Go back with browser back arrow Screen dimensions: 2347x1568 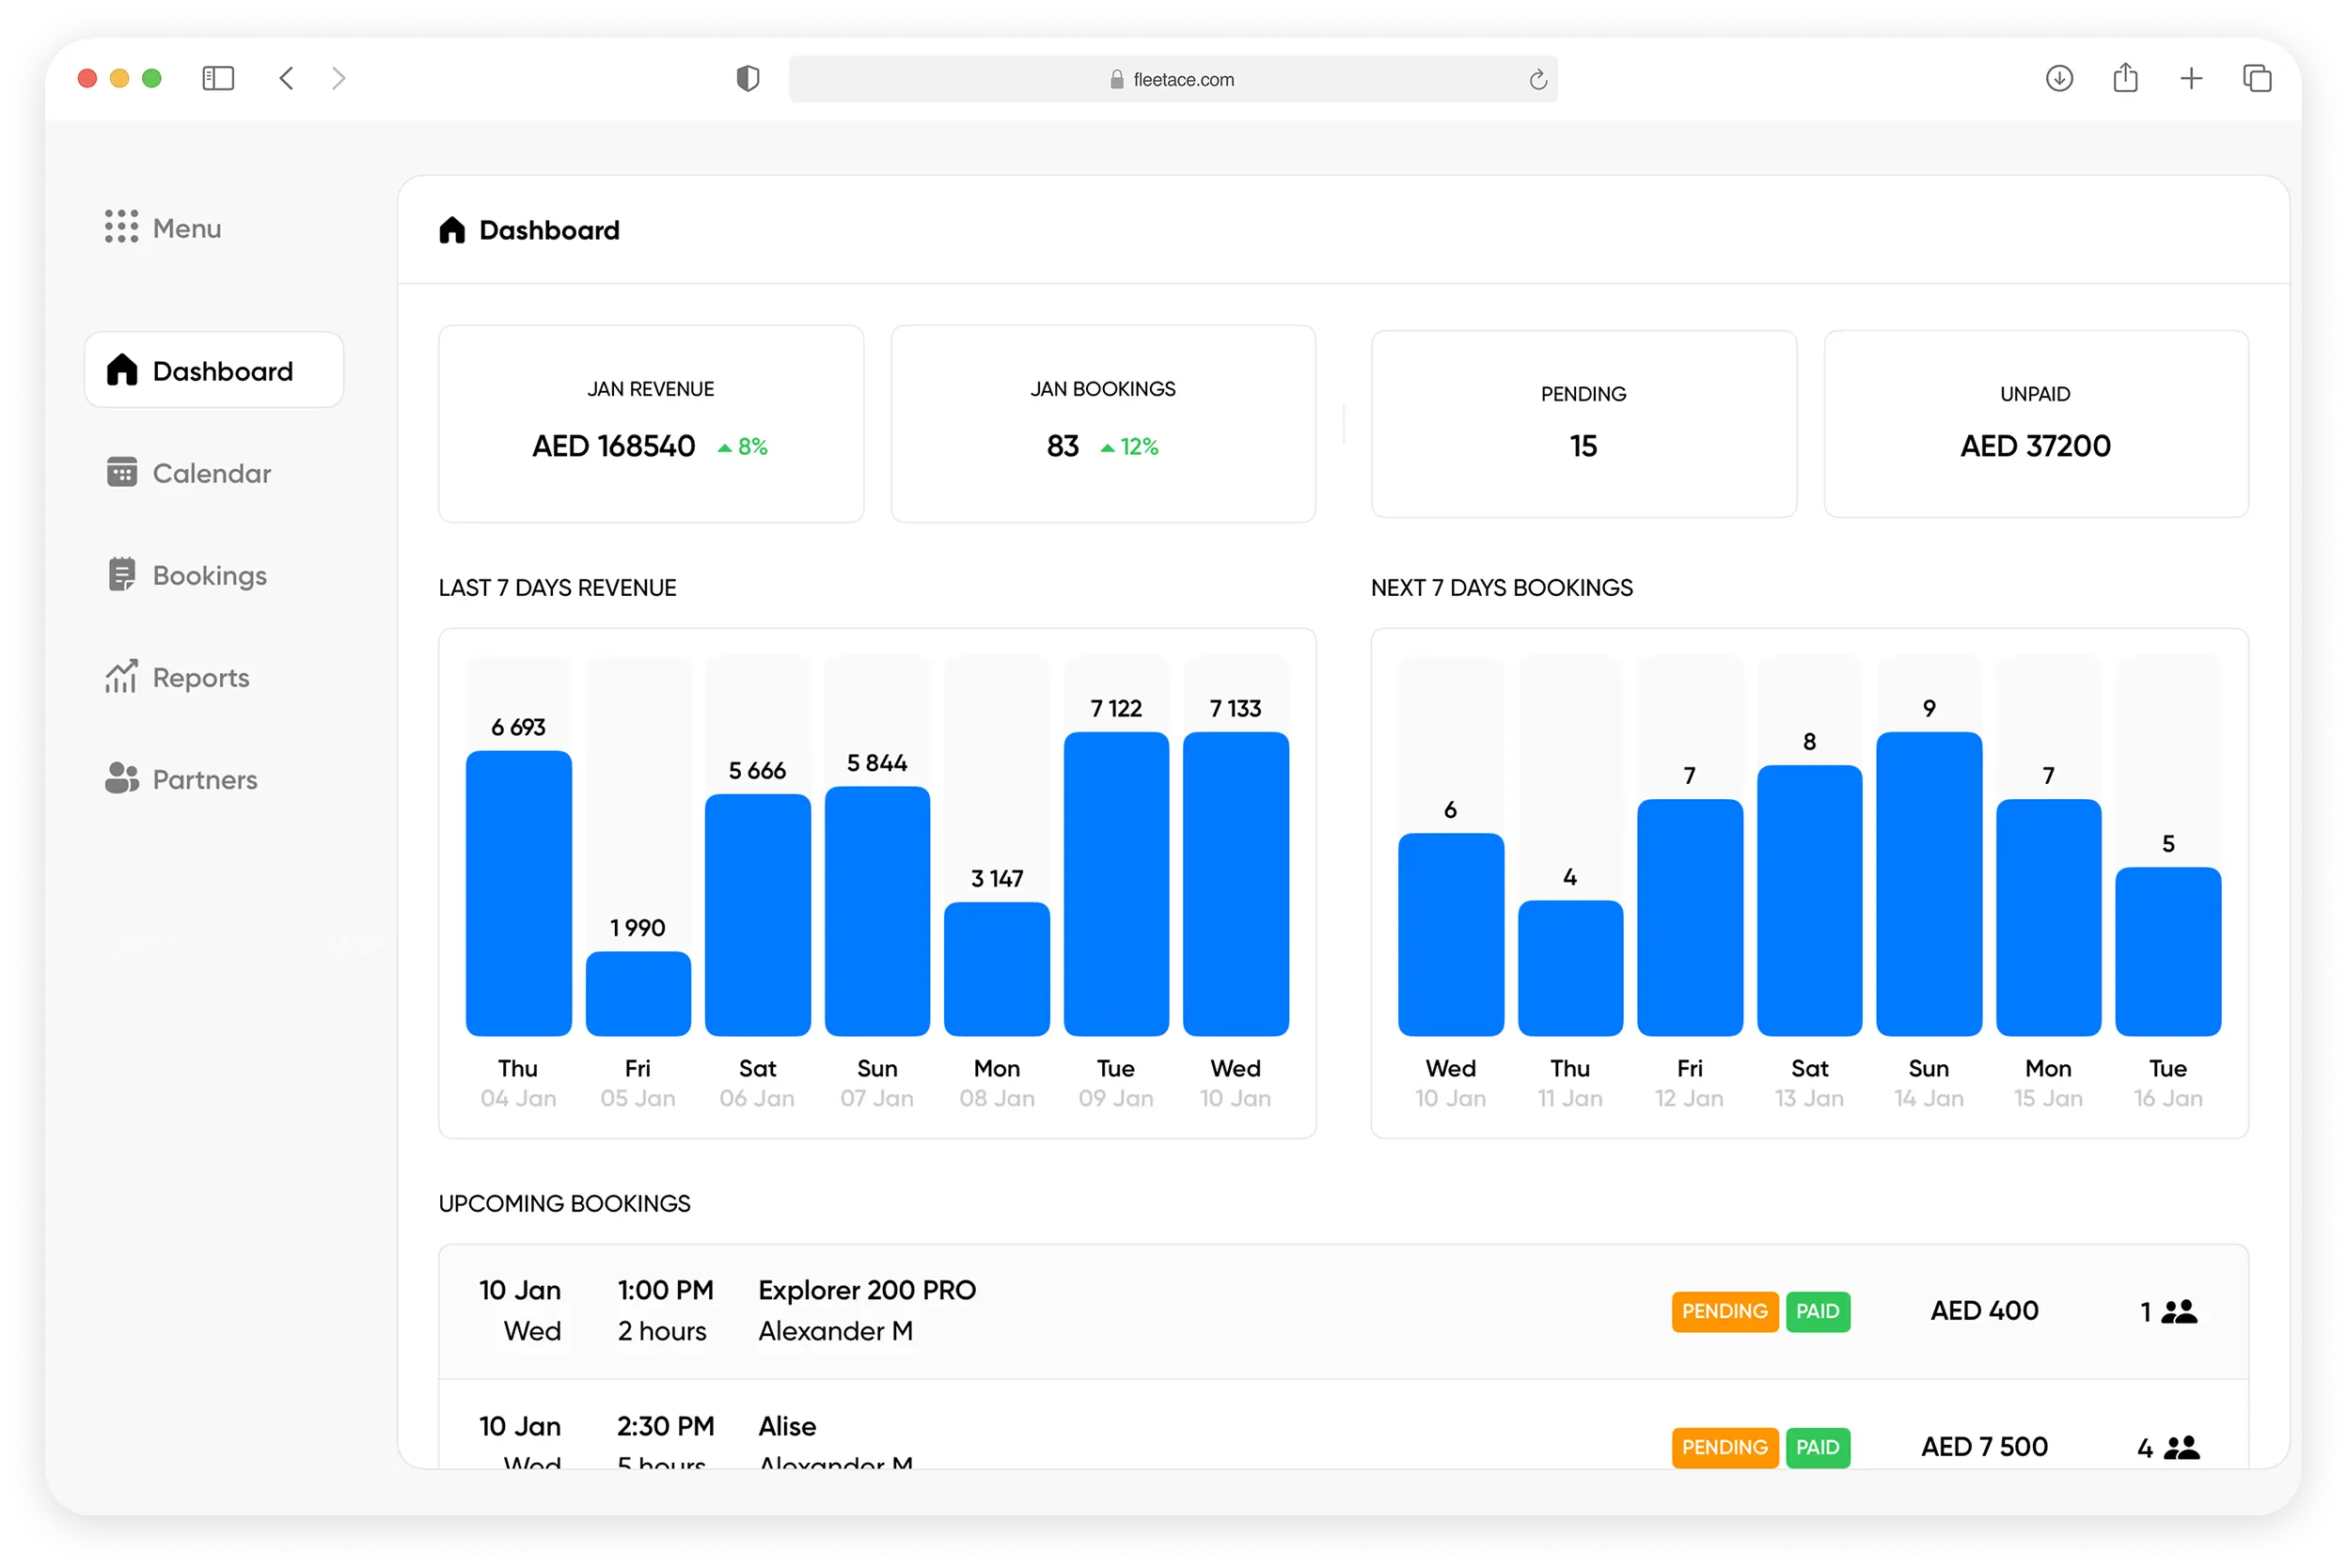pyautogui.click(x=286, y=78)
